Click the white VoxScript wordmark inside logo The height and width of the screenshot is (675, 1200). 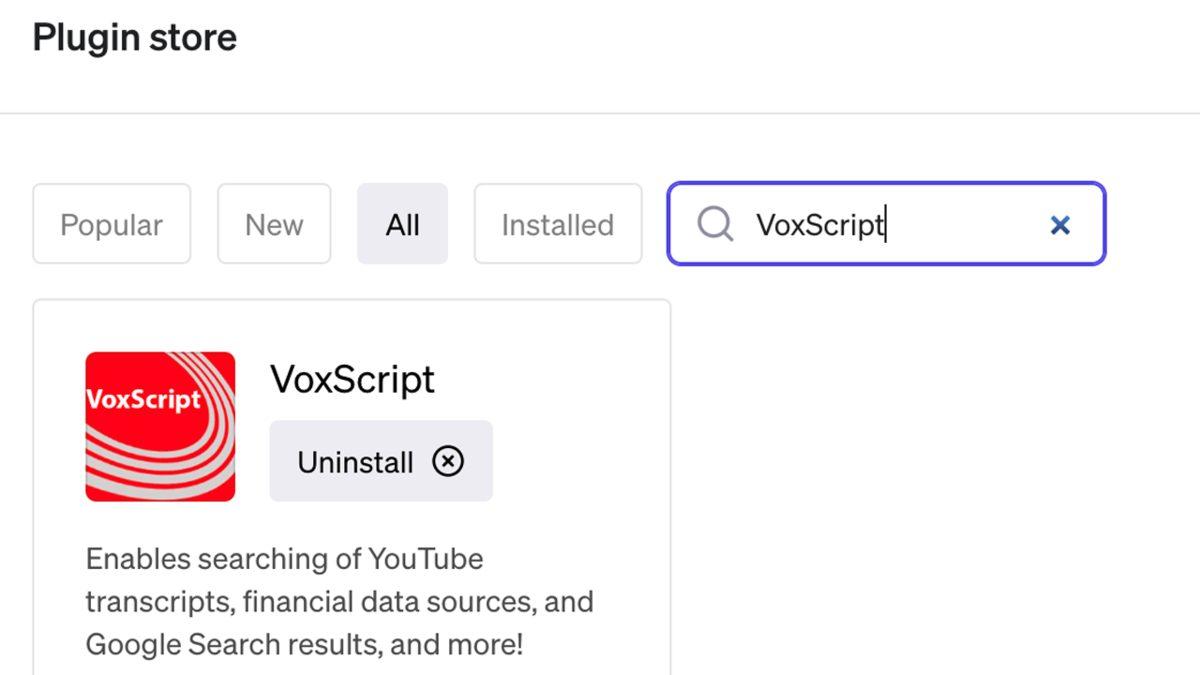point(143,400)
